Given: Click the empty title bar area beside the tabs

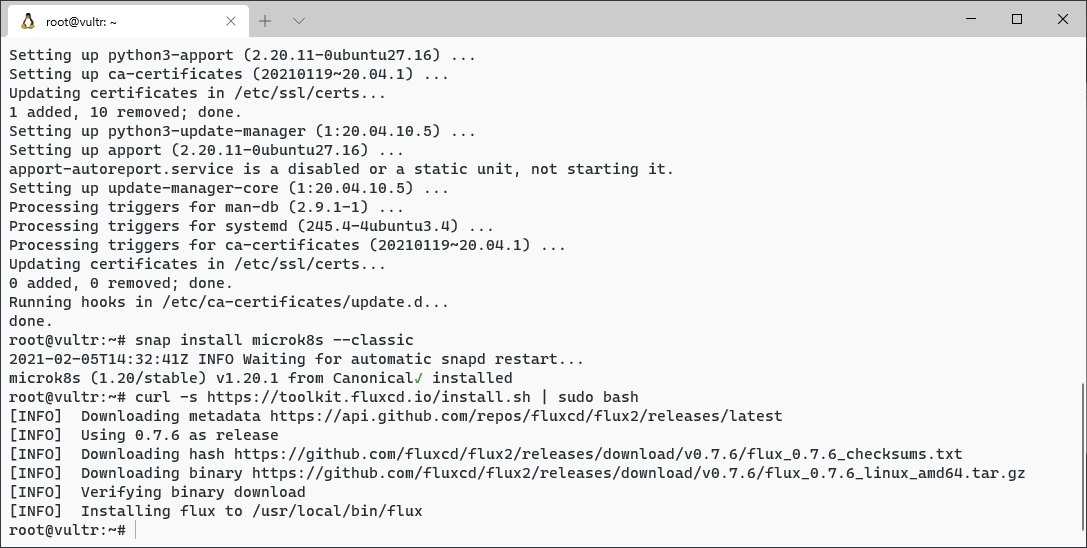Looking at the screenshot, I should point(624,19).
